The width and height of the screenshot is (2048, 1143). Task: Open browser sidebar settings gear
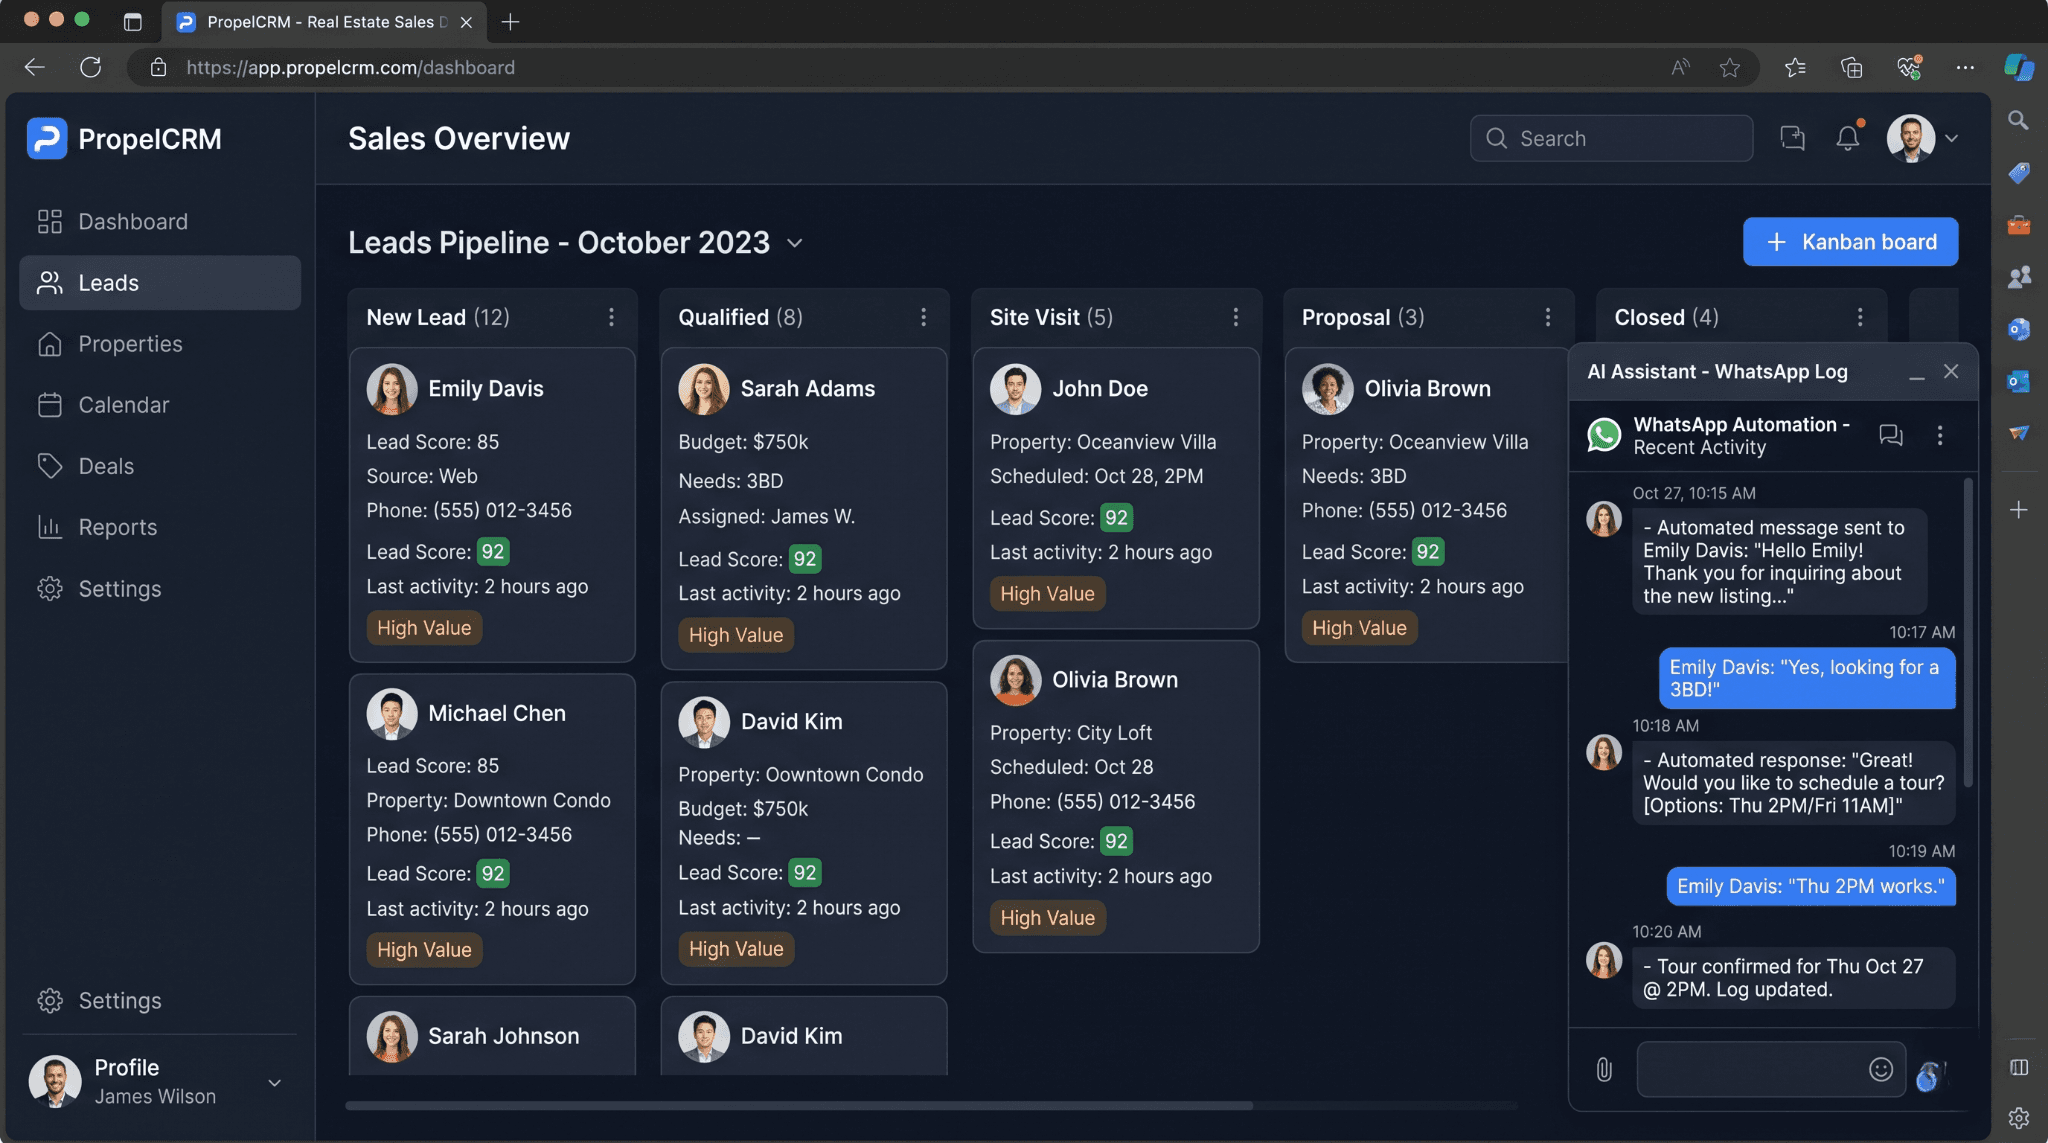click(x=2018, y=1118)
